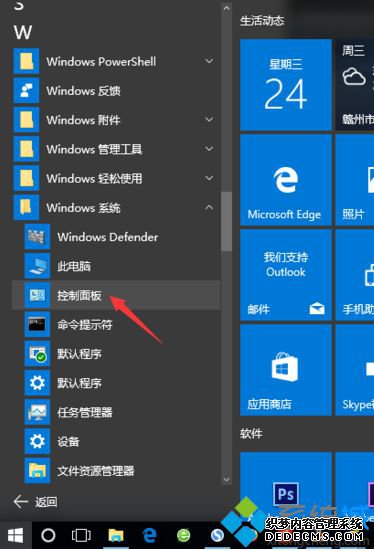Launch green e browser on taskbar
The width and height of the screenshot is (374, 551).
click(x=183, y=536)
